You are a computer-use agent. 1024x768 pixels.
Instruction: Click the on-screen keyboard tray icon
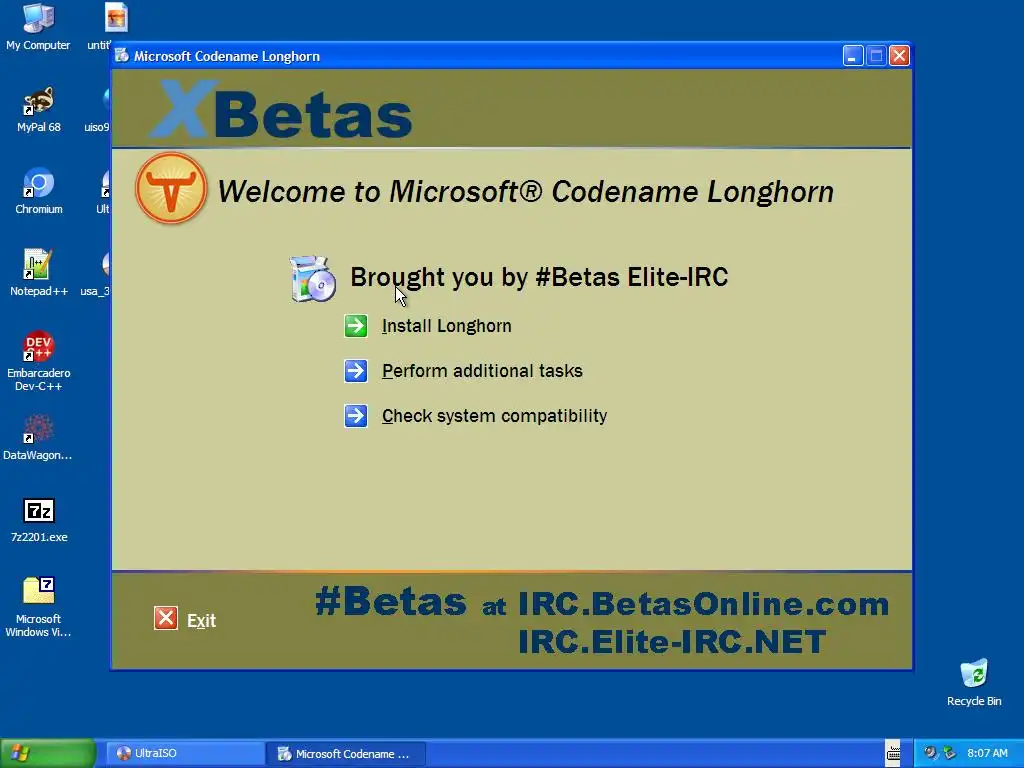pos(893,754)
